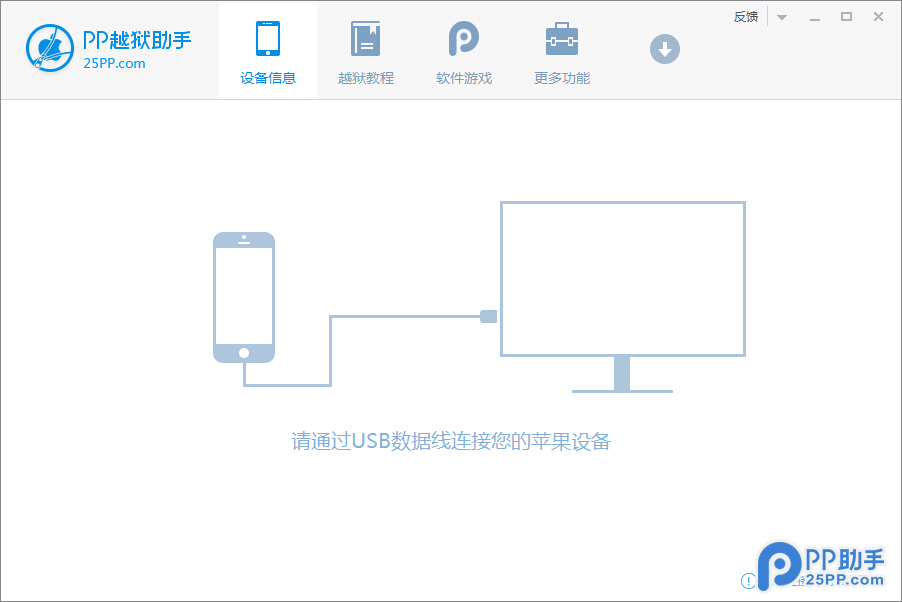Select the 更多功能 more functions tab
Image resolution: width=902 pixels, height=602 pixels.
[561, 52]
